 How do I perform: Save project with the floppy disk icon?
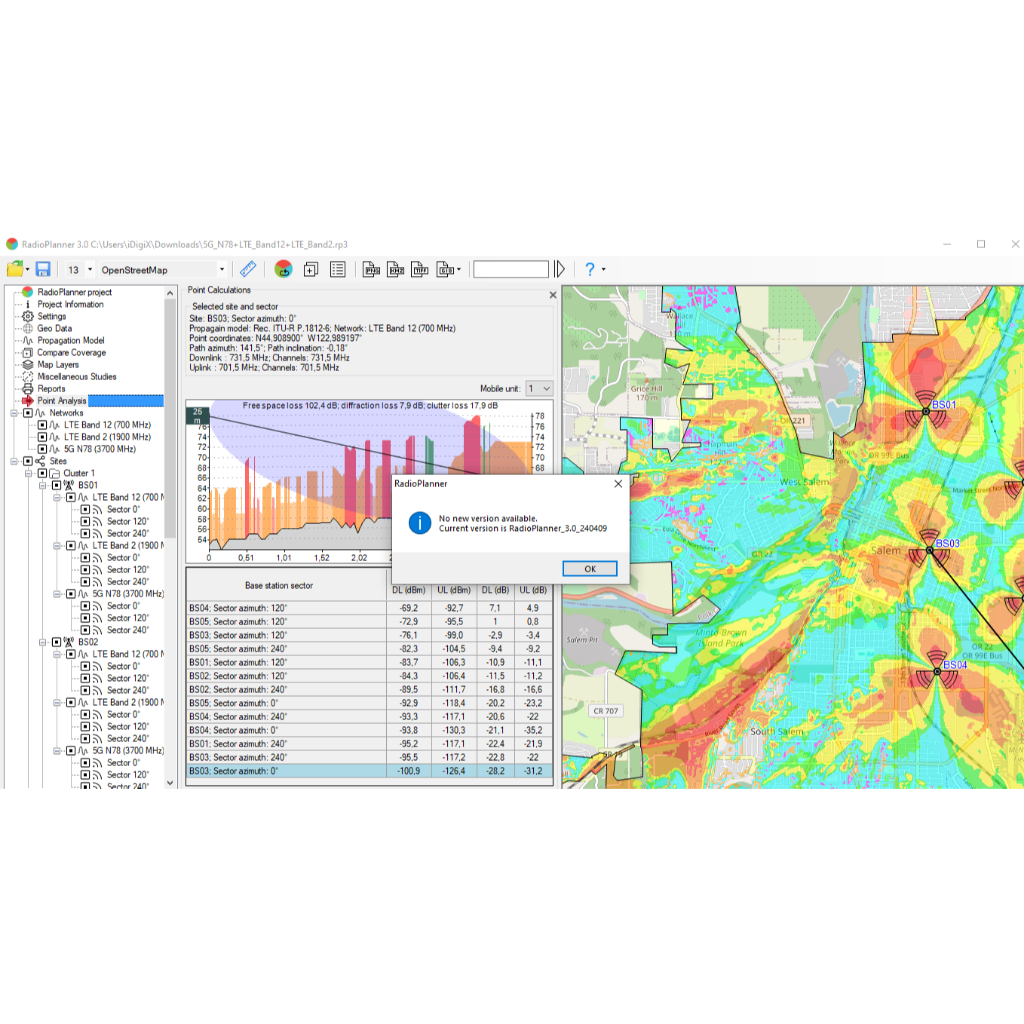point(43,269)
